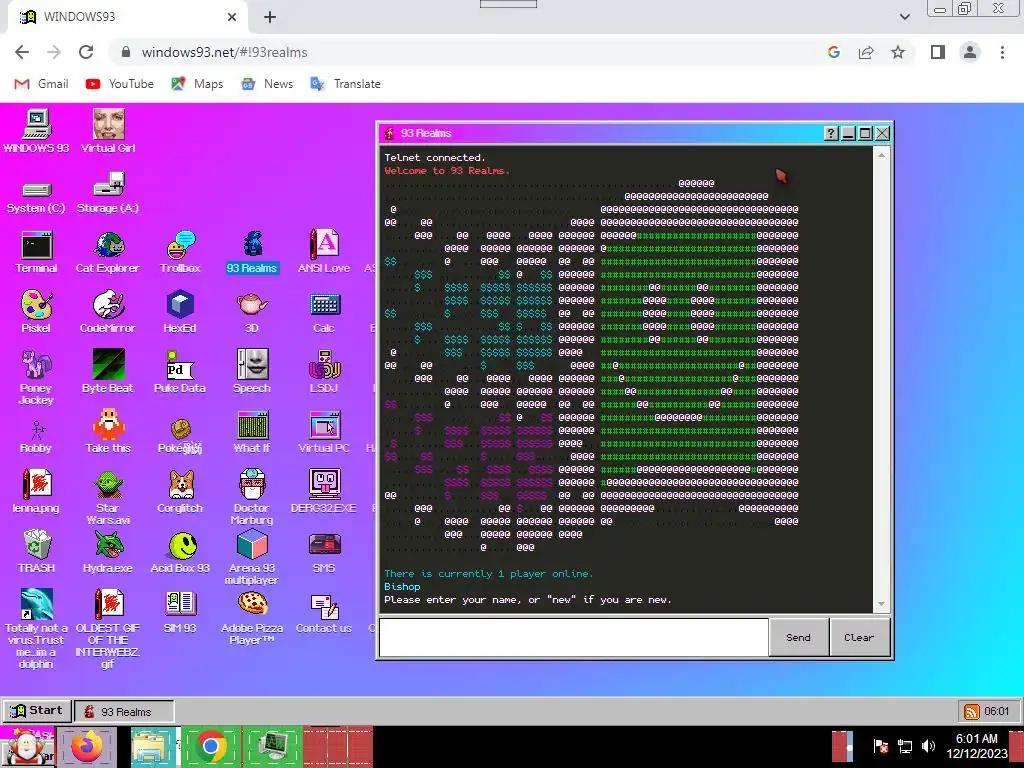Open the ANSI Love icon
This screenshot has height=768, width=1024.
[x=324, y=251]
